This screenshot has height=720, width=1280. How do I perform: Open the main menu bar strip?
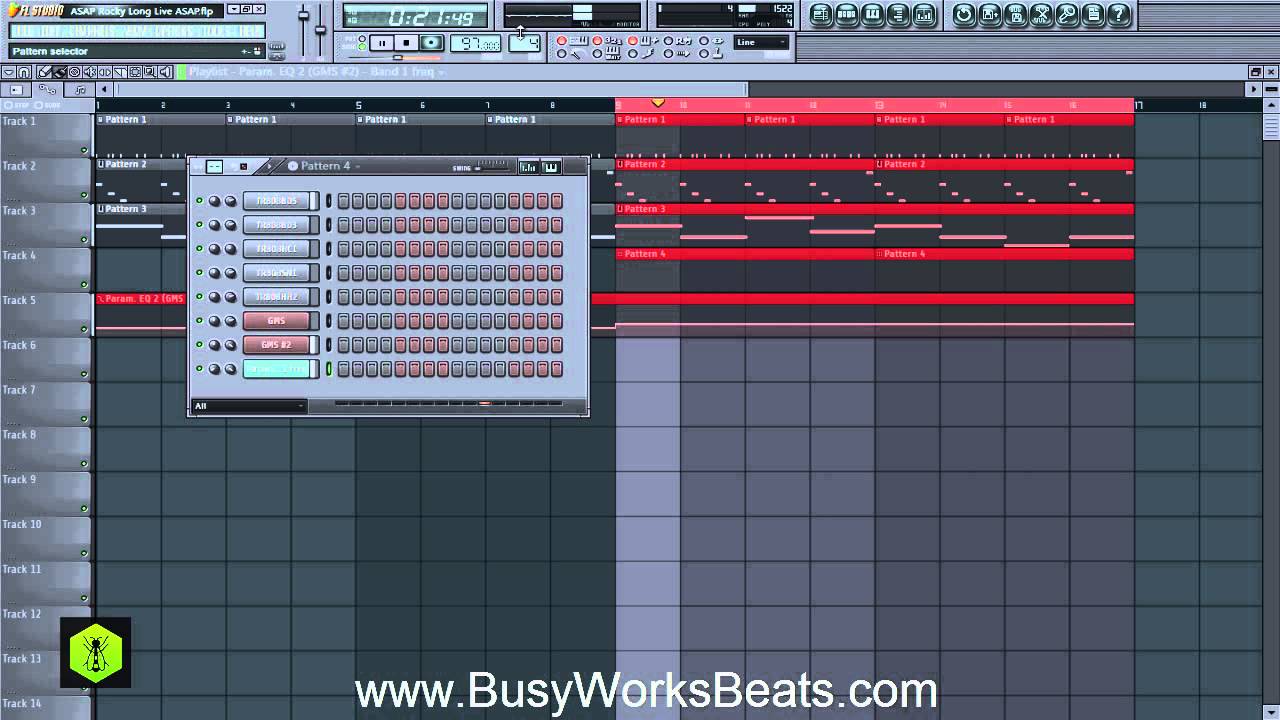click(136, 31)
